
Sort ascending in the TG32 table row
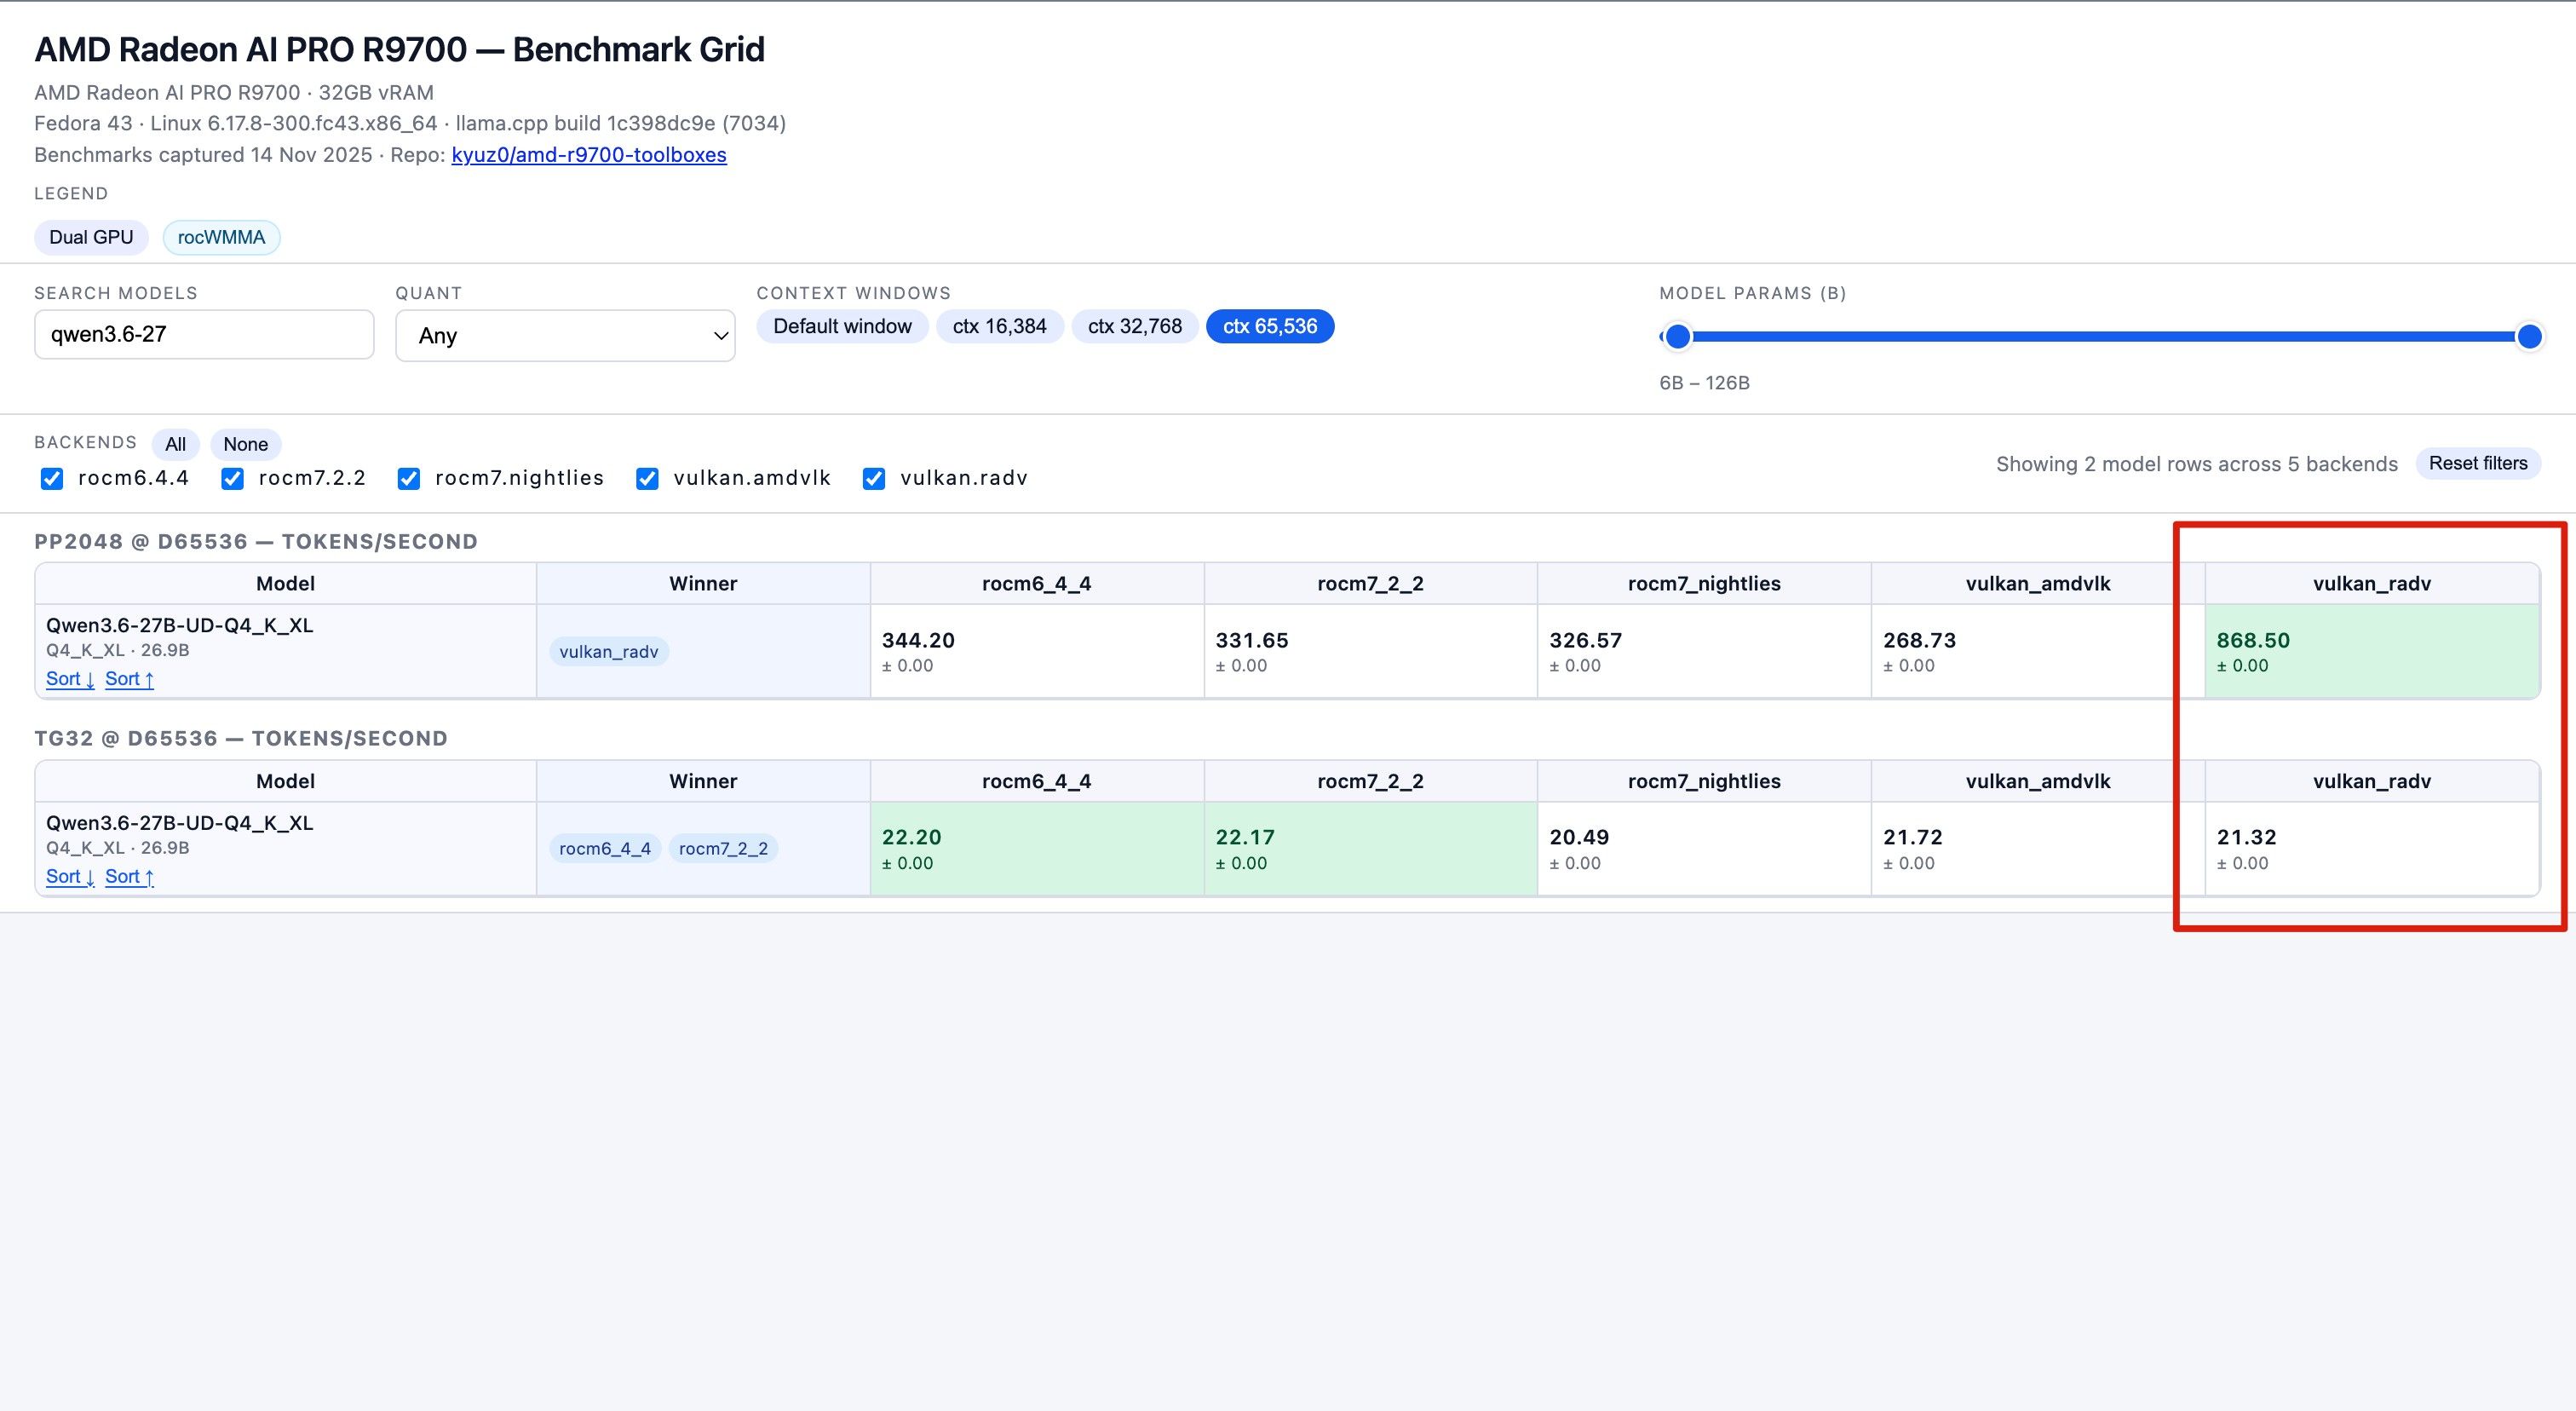129,877
